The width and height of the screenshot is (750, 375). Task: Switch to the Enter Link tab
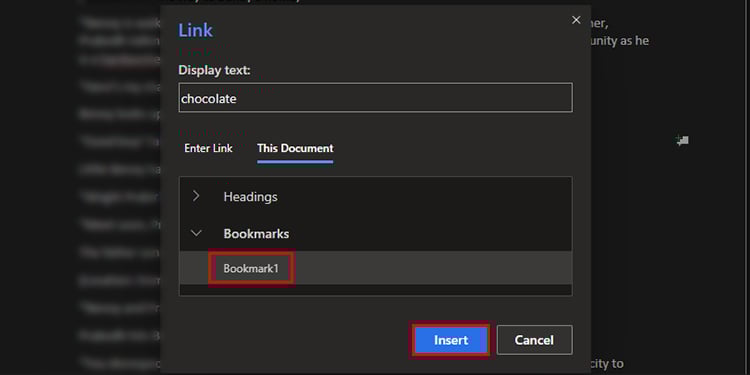(x=208, y=148)
